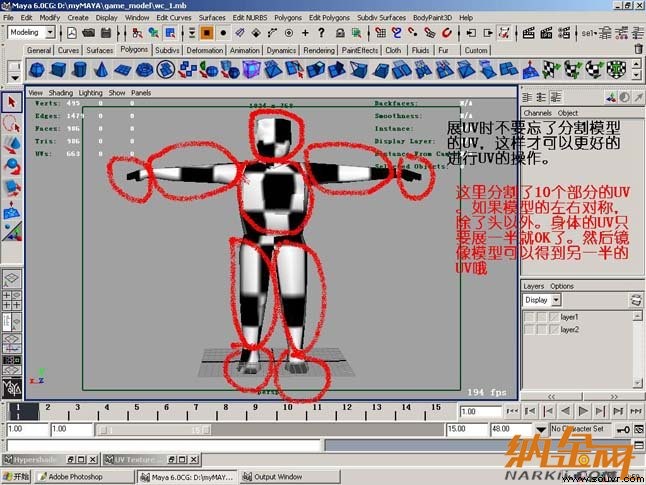Viewport: 646px width, 485px height.
Task: Click the playback end field 15.00
Action: (466, 429)
